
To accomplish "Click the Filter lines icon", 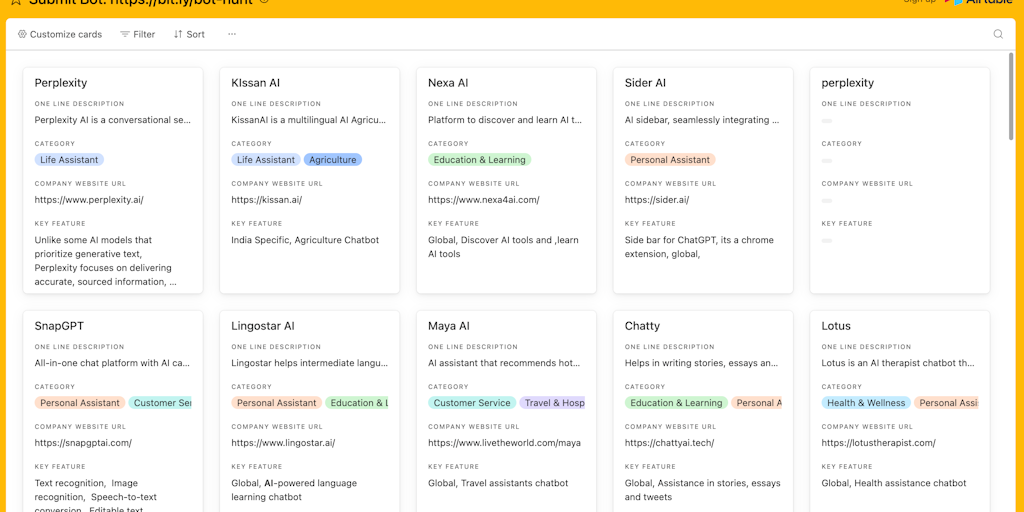I will pos(125,34).
